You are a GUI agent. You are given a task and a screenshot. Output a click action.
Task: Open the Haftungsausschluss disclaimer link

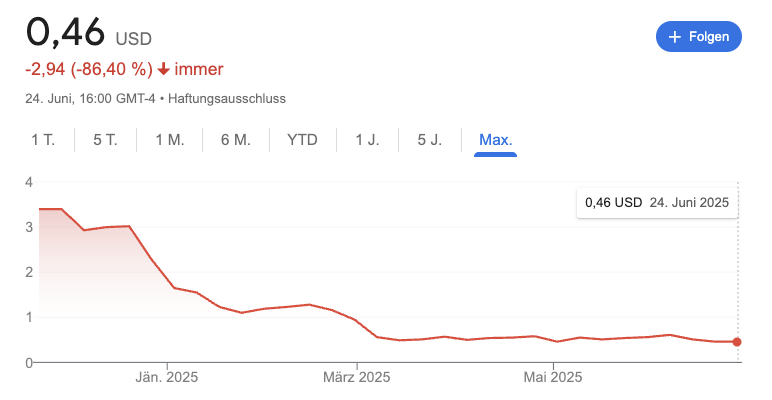(x=227, y=99)
